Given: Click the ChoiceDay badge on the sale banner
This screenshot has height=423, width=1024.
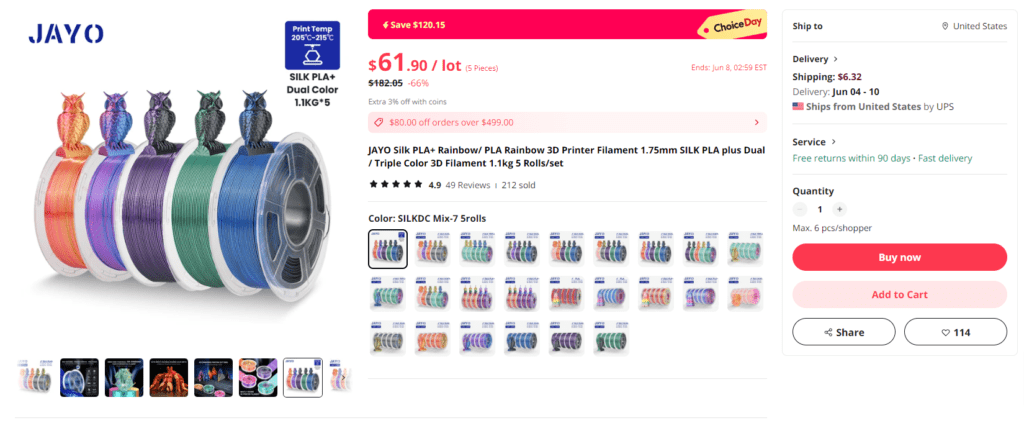Looking at the screenshot, I should pyautogui.click(x=732, y=27).
